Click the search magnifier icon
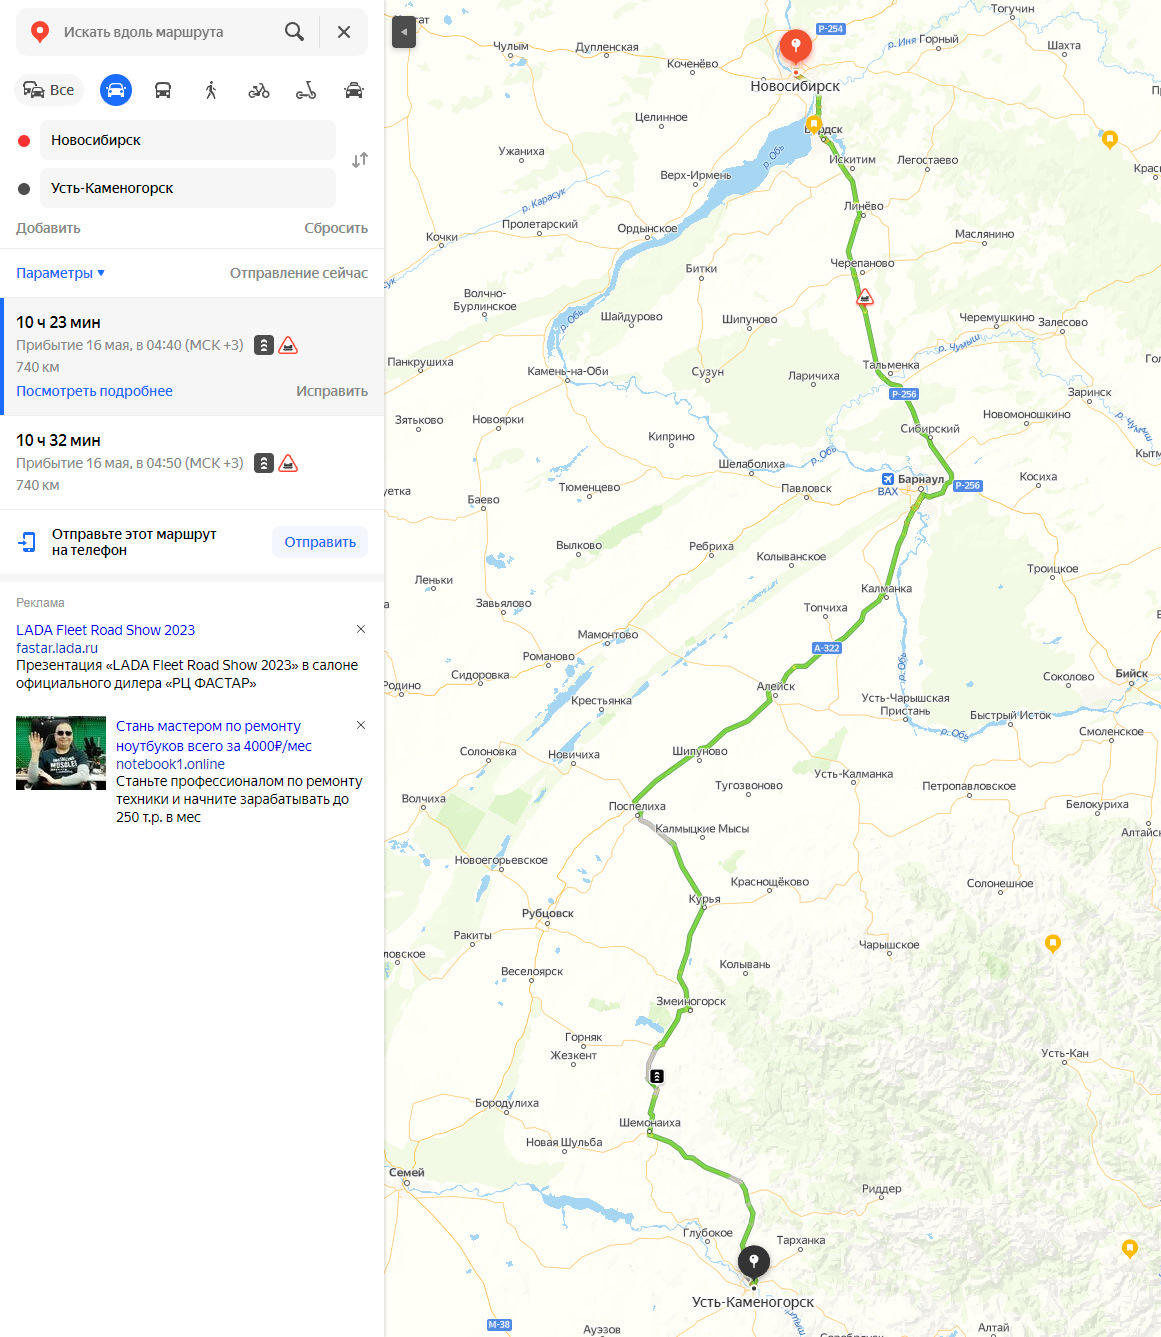Image resolution: width=1161 pixels, height=1337 pixels. click(x=294, y=32)
